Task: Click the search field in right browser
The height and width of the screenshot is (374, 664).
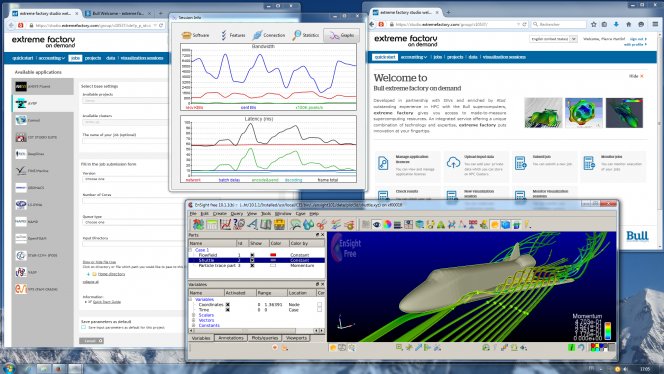Action: (x=558, y=25)
